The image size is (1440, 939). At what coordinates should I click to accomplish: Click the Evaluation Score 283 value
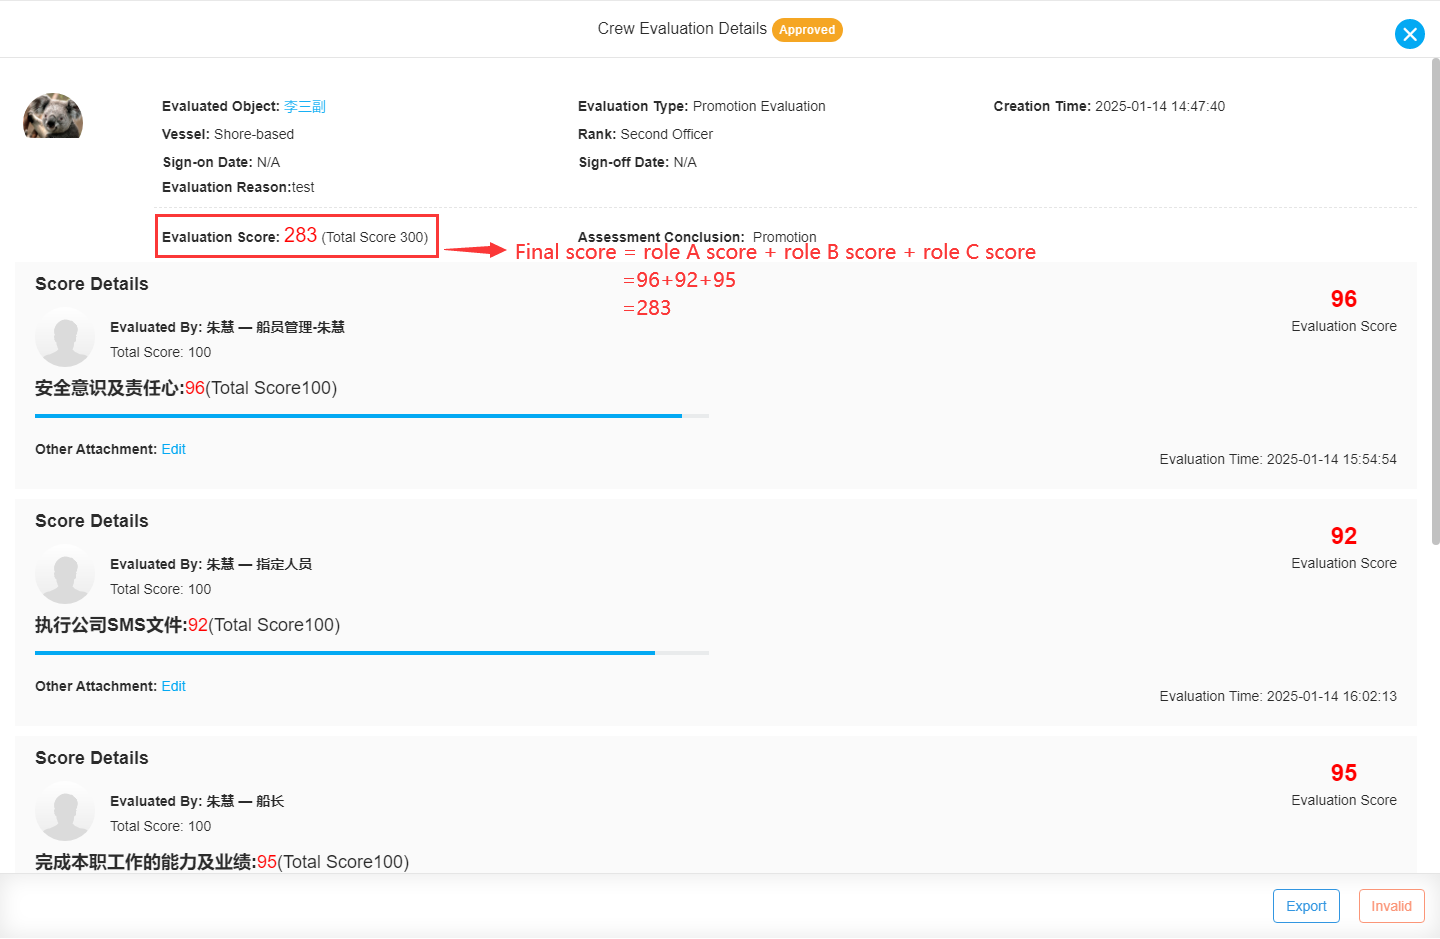tap(300, 235)
